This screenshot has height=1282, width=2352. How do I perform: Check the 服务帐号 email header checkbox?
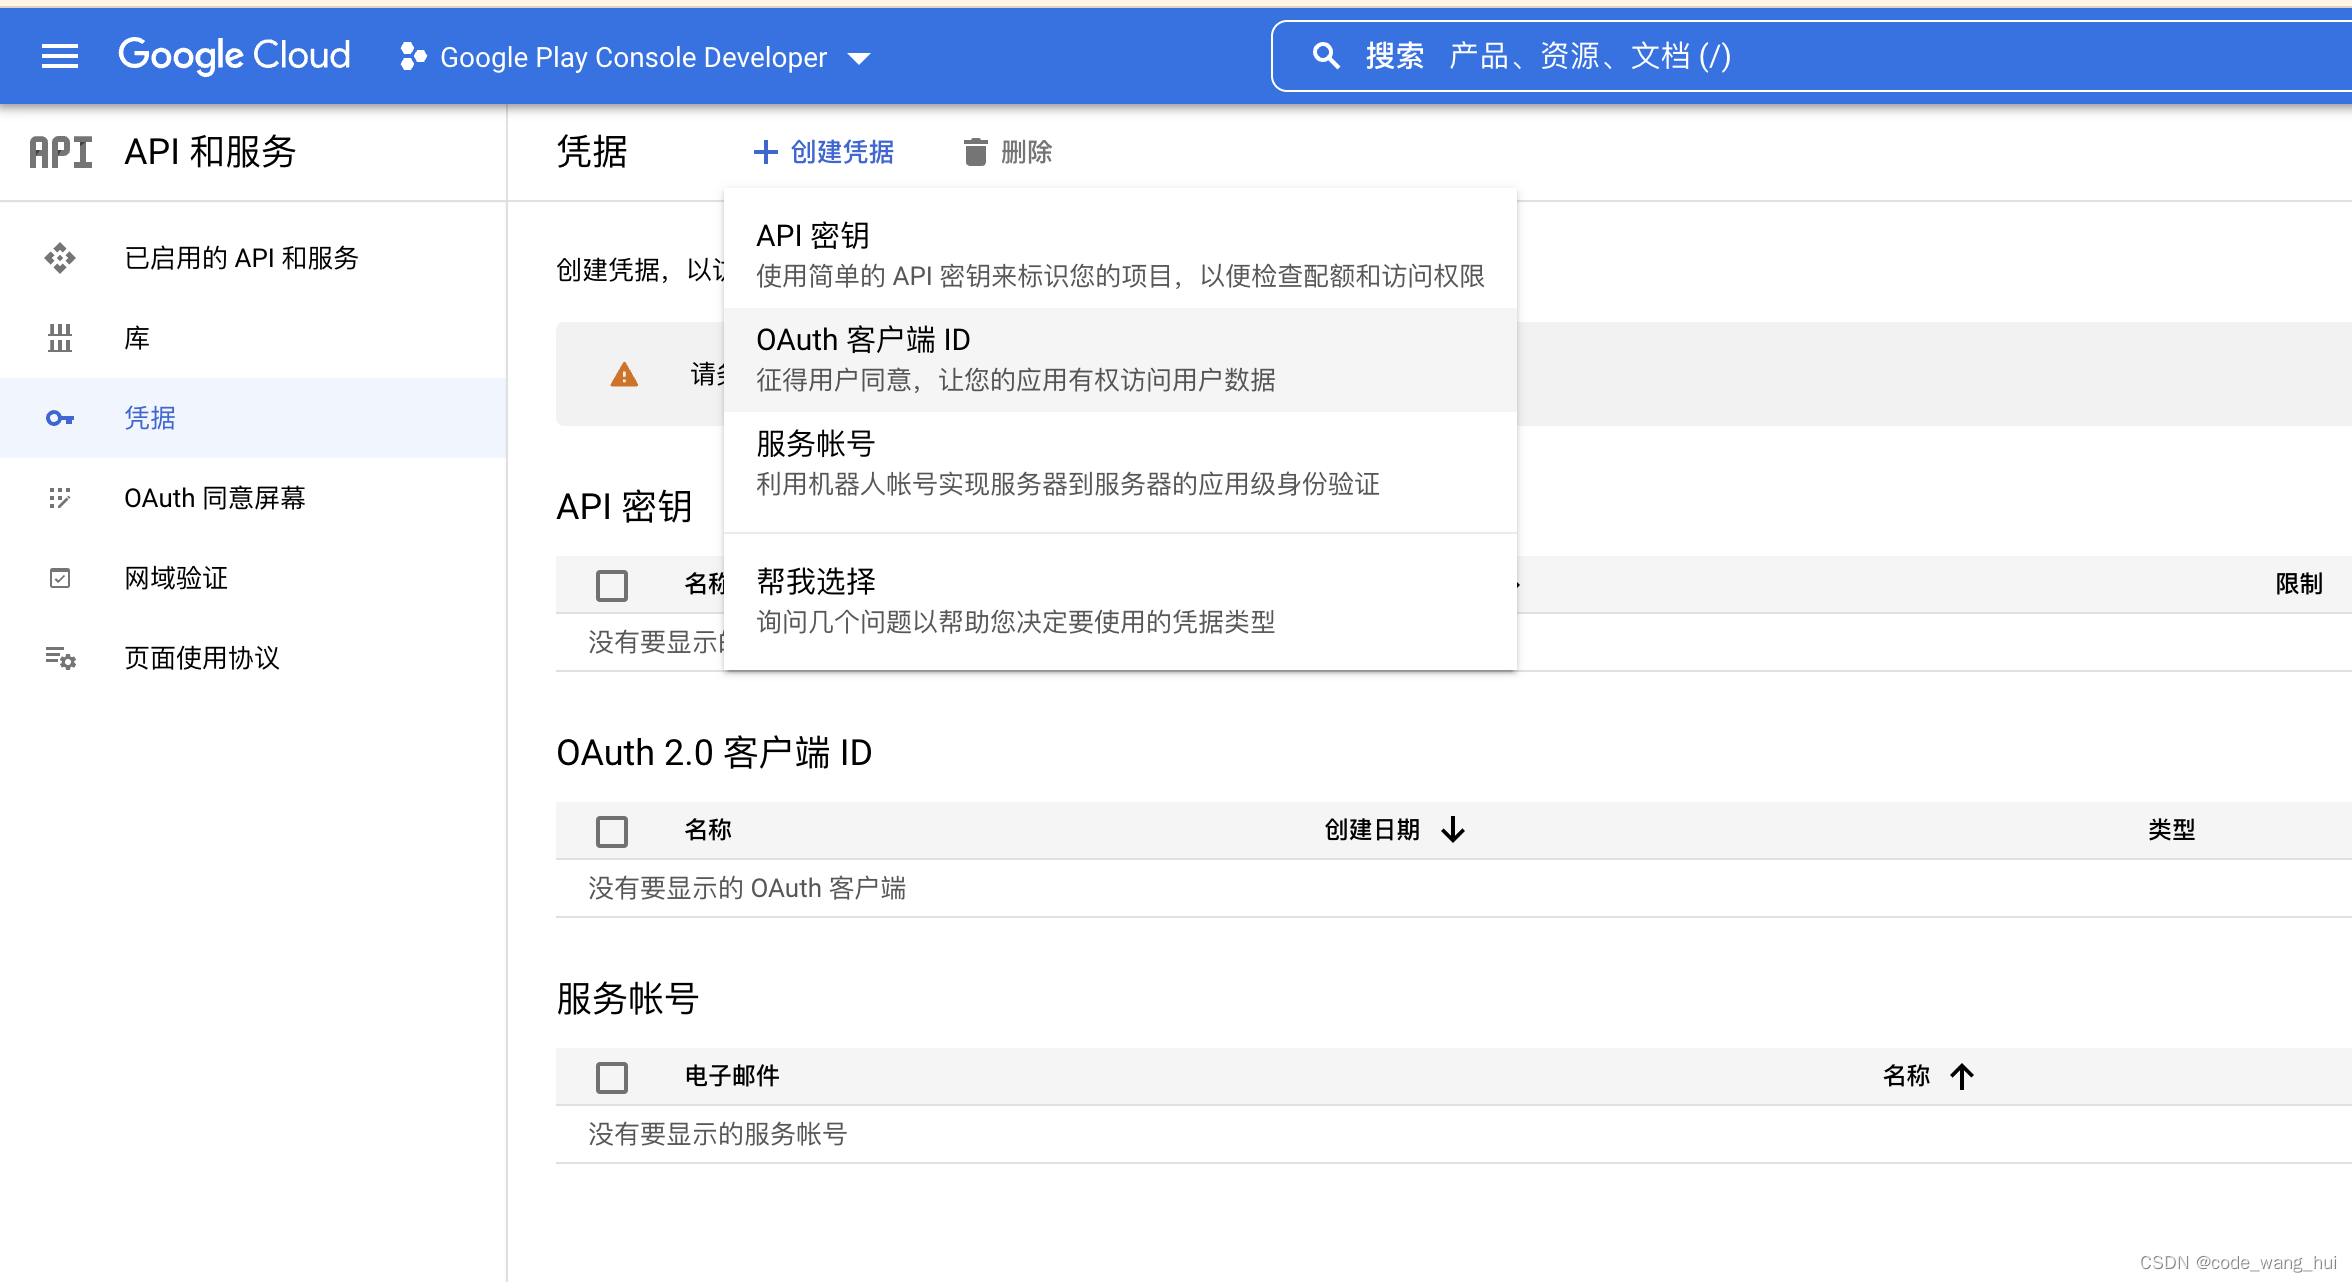pyautogui.click(x=611, y=1077)
